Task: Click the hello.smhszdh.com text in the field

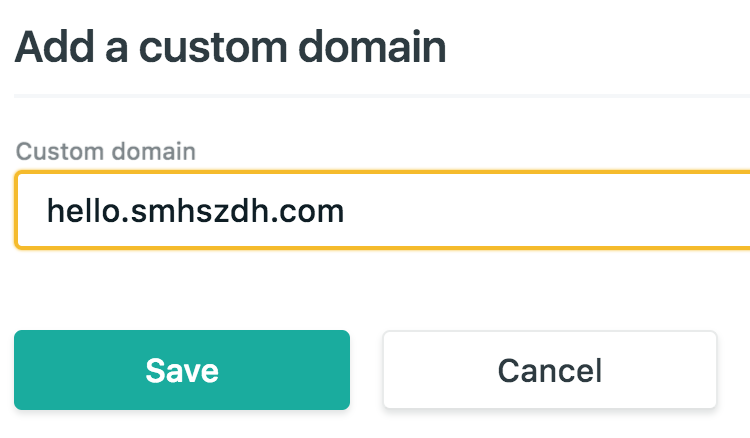Action: coord(196,210)
